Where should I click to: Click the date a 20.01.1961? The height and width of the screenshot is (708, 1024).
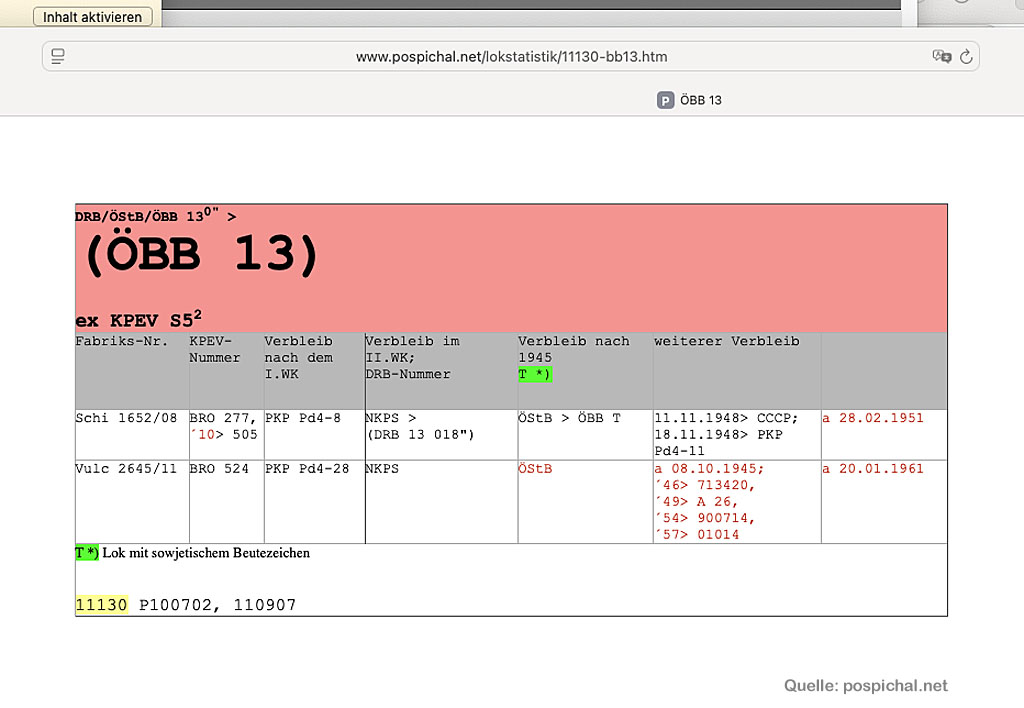(872, 469)
